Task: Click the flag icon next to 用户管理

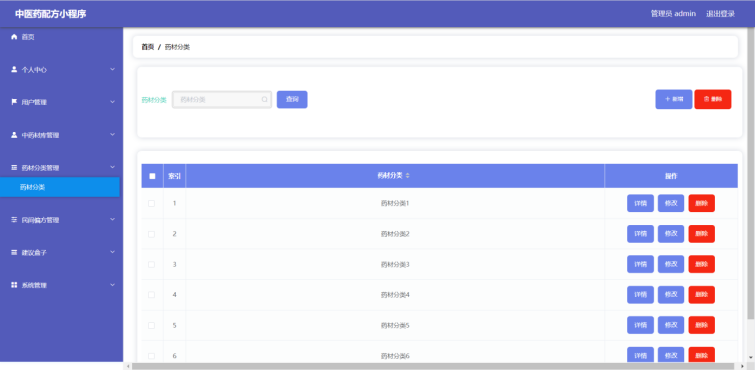Action: [14, 102]
